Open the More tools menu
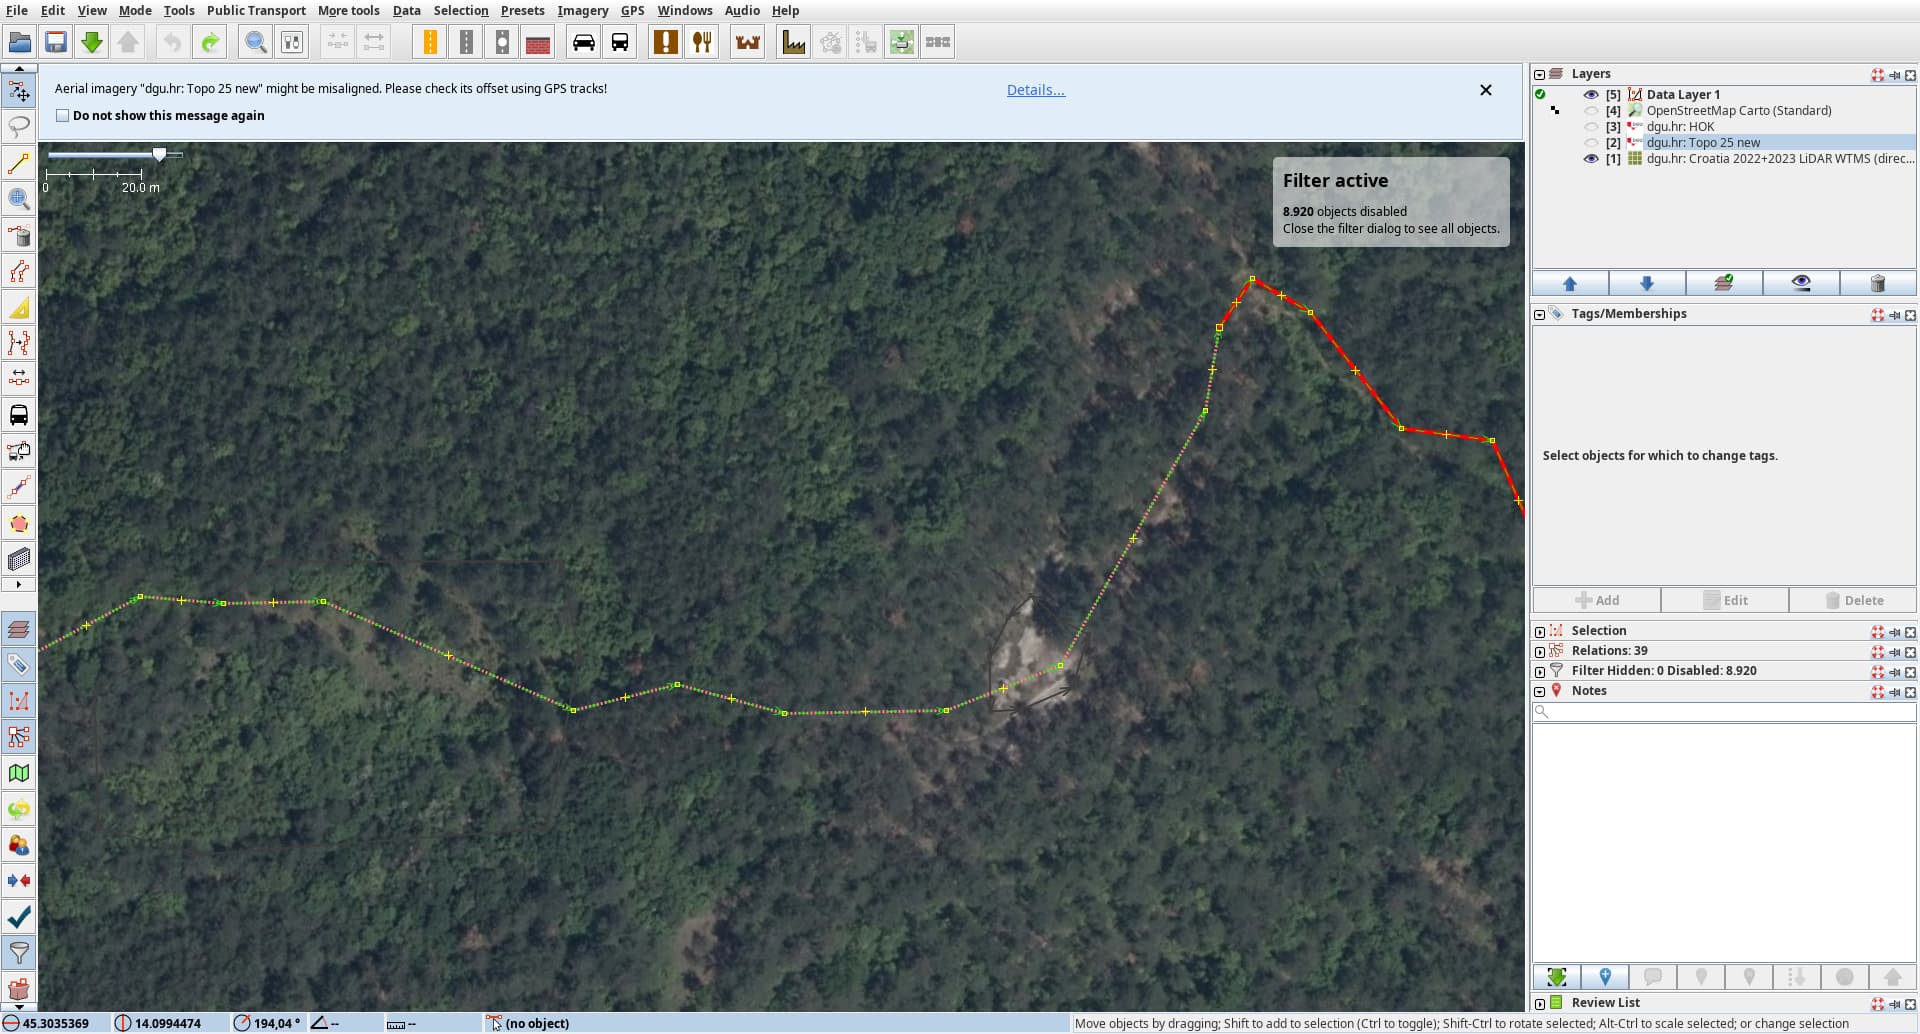The width and height of the screenshot is (1920, 1034). coord(349,10)
